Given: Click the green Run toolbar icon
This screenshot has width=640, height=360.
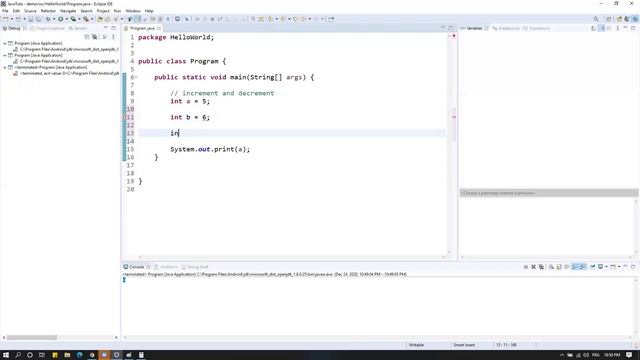Looking at the screenshot, I should click(x=60, y=19).
